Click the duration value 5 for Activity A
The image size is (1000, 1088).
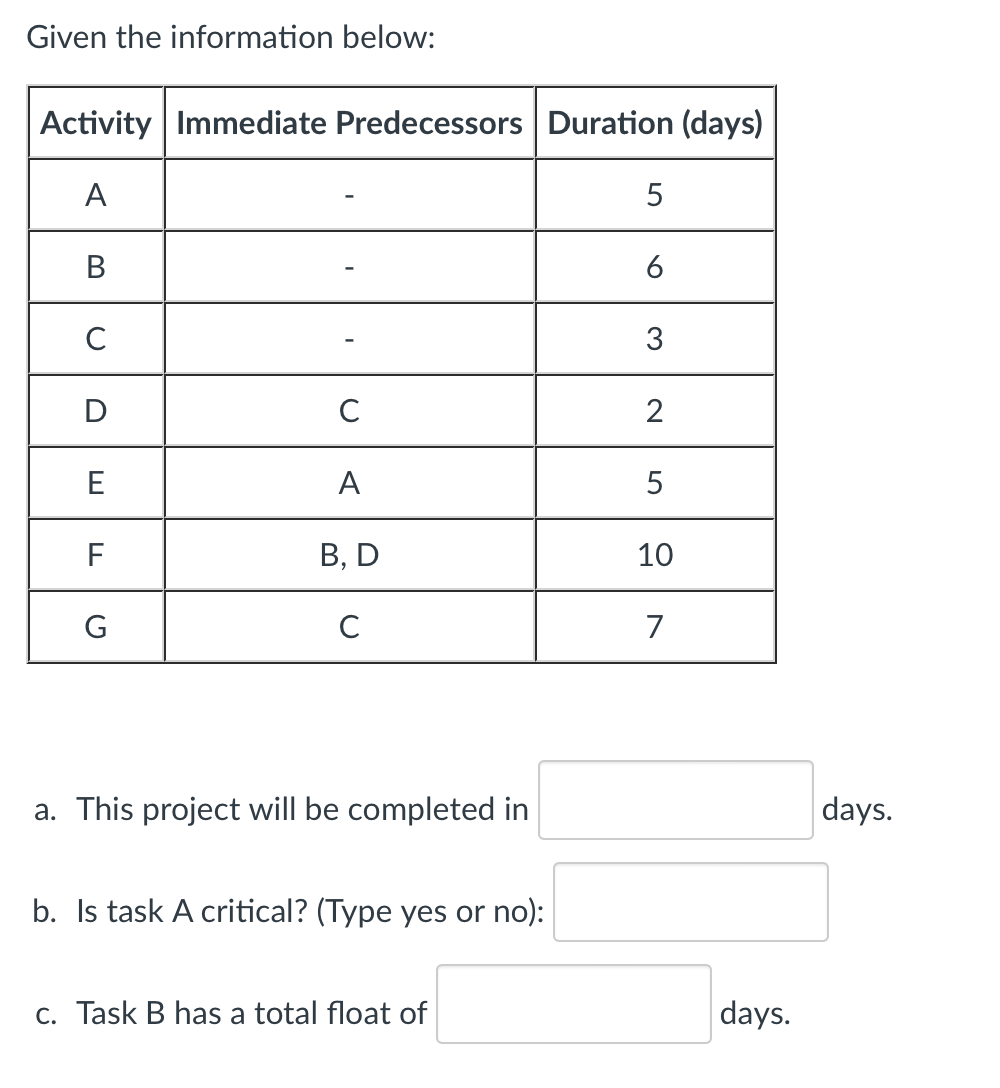(x=655, y=195)
